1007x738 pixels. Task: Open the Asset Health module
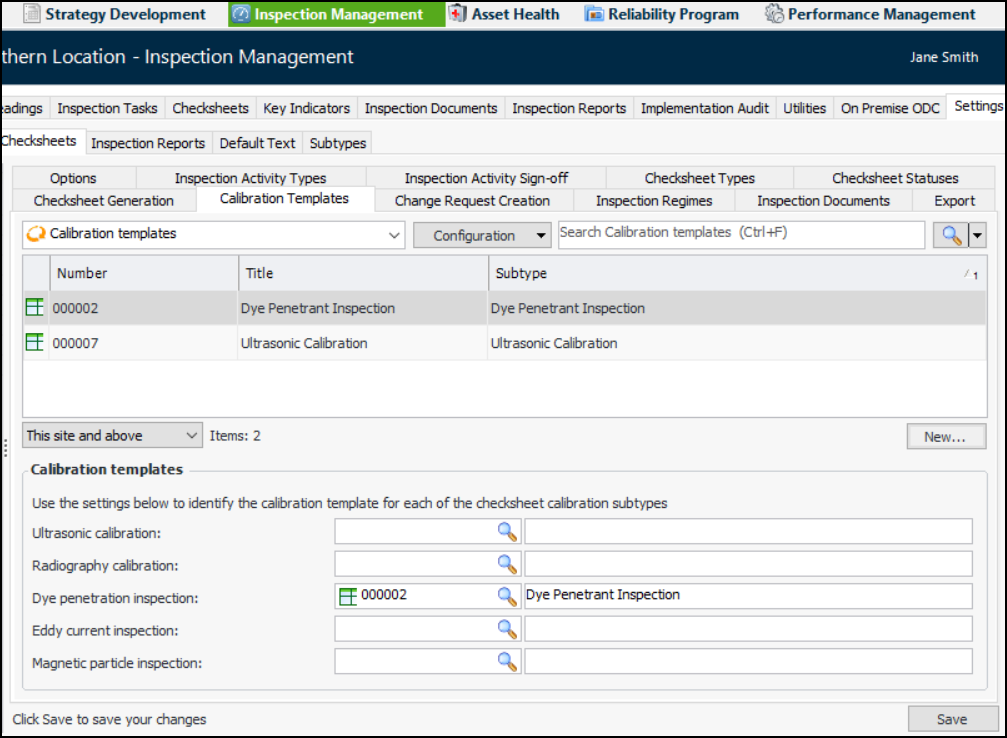pos(504,14)
